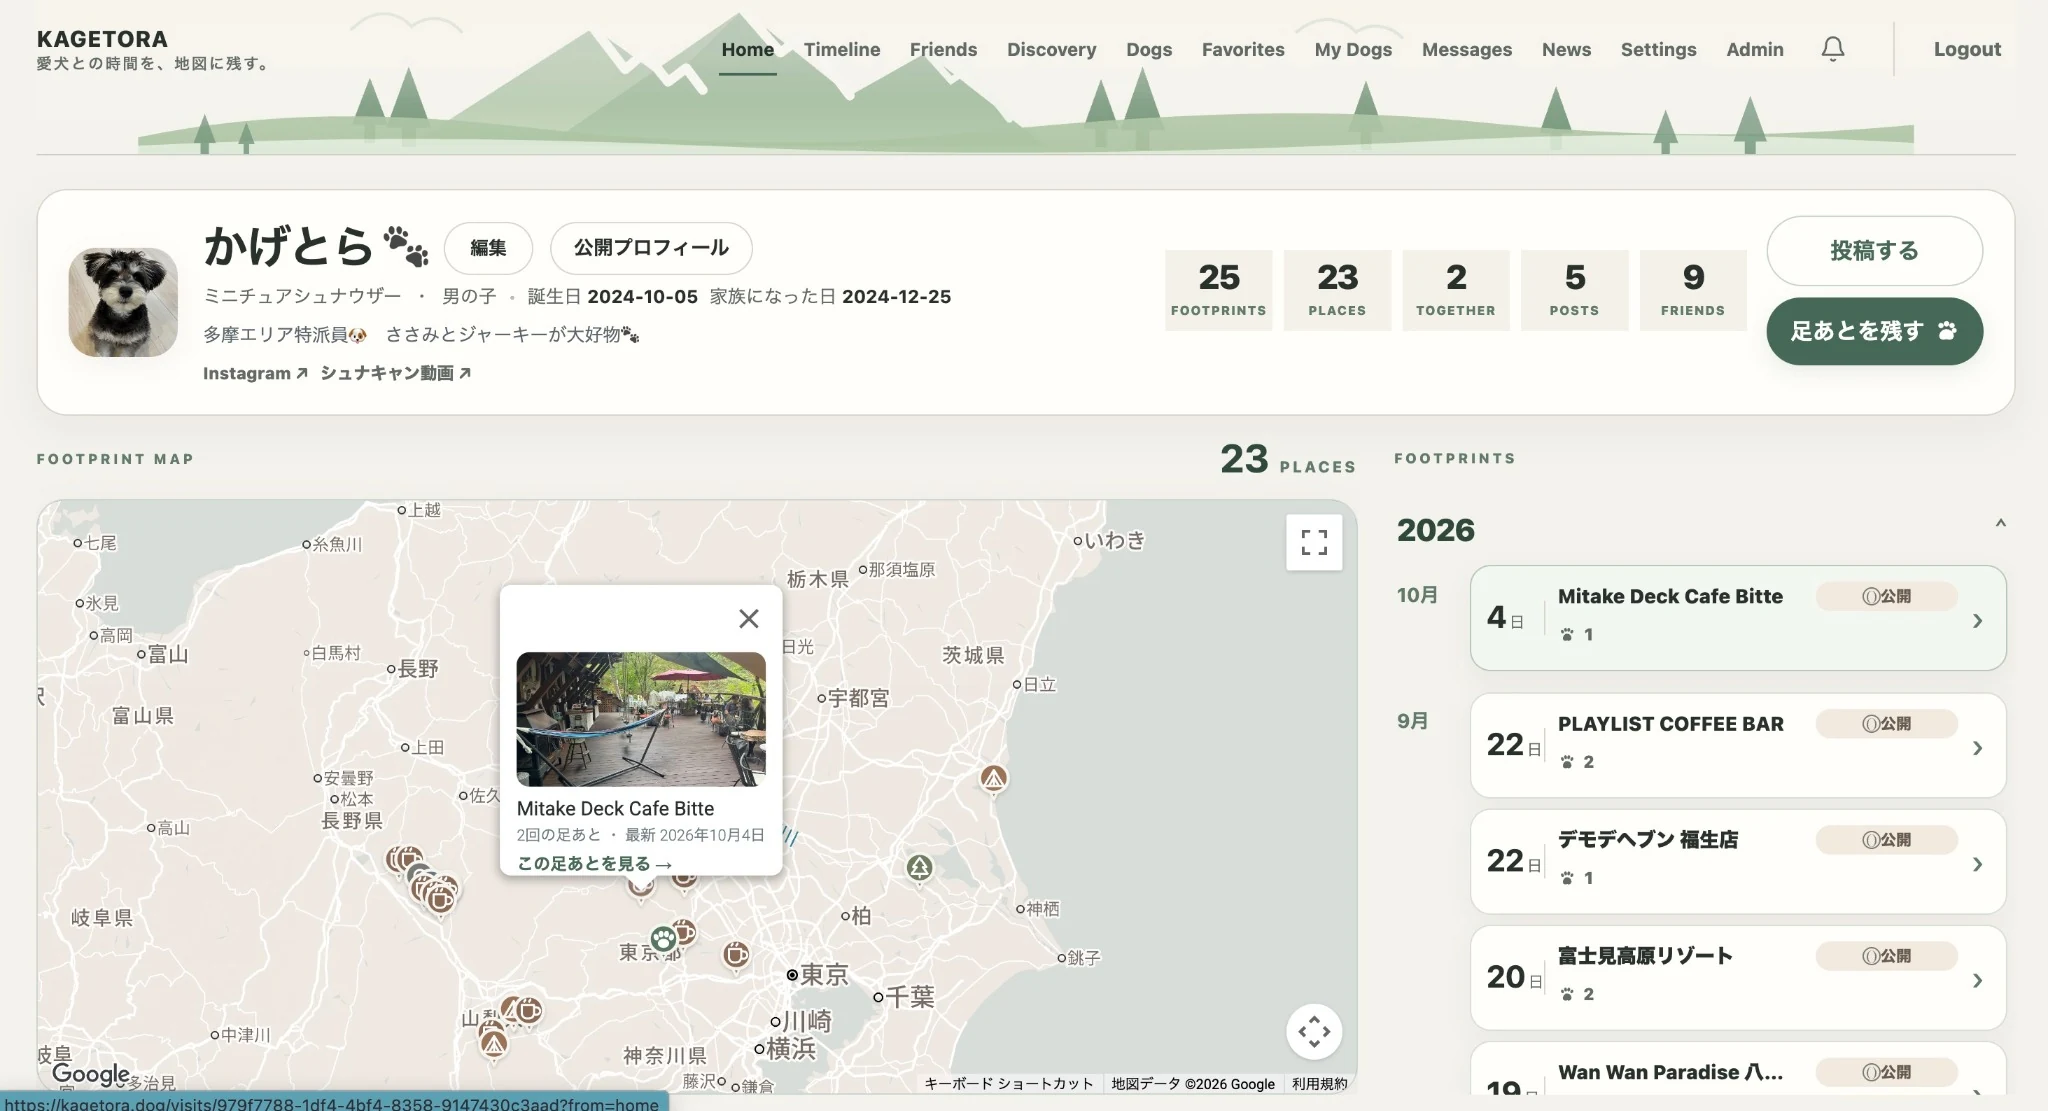Image resolution: width=2048 pixels, height=1111 pixels.
Task: Click the green paw marker near 東京都
Action: tap(662, 939)
